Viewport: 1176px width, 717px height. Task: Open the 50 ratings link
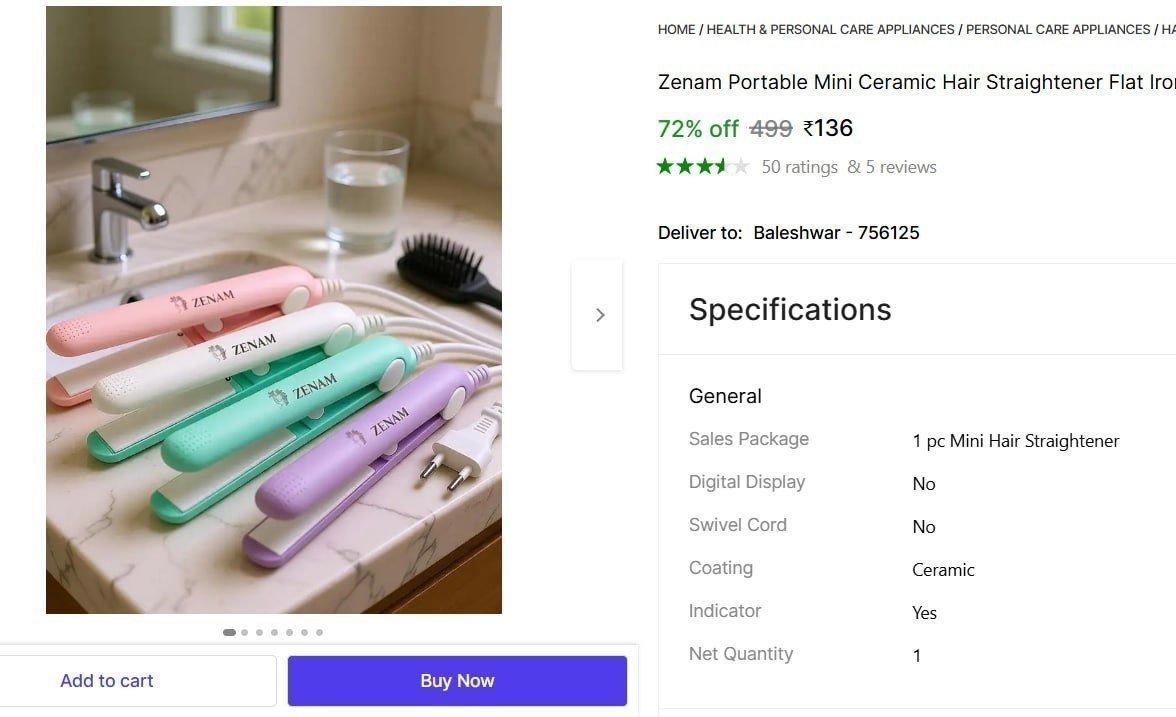click(x=799, y=166)
